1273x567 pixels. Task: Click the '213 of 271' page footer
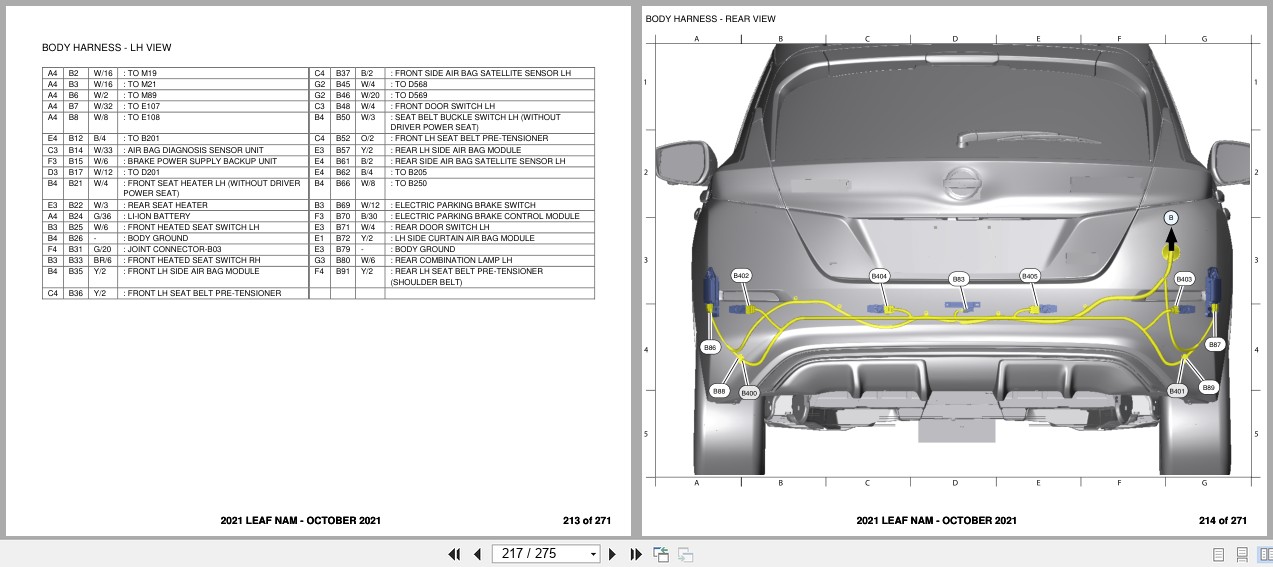pos(587,520)
